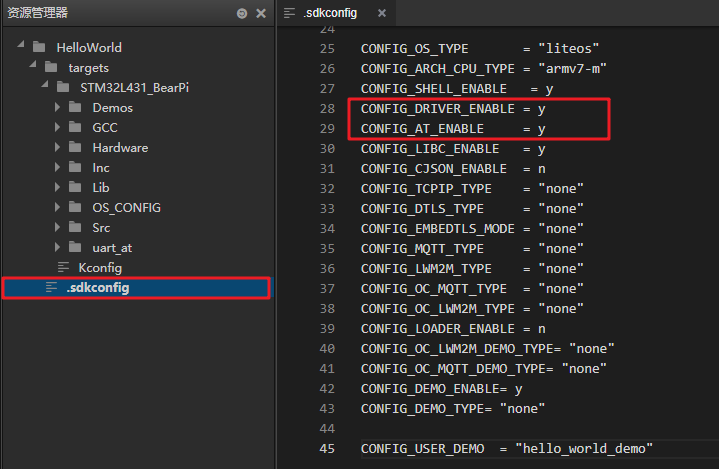Click line number 45 in gutter

tap(327, 448)
